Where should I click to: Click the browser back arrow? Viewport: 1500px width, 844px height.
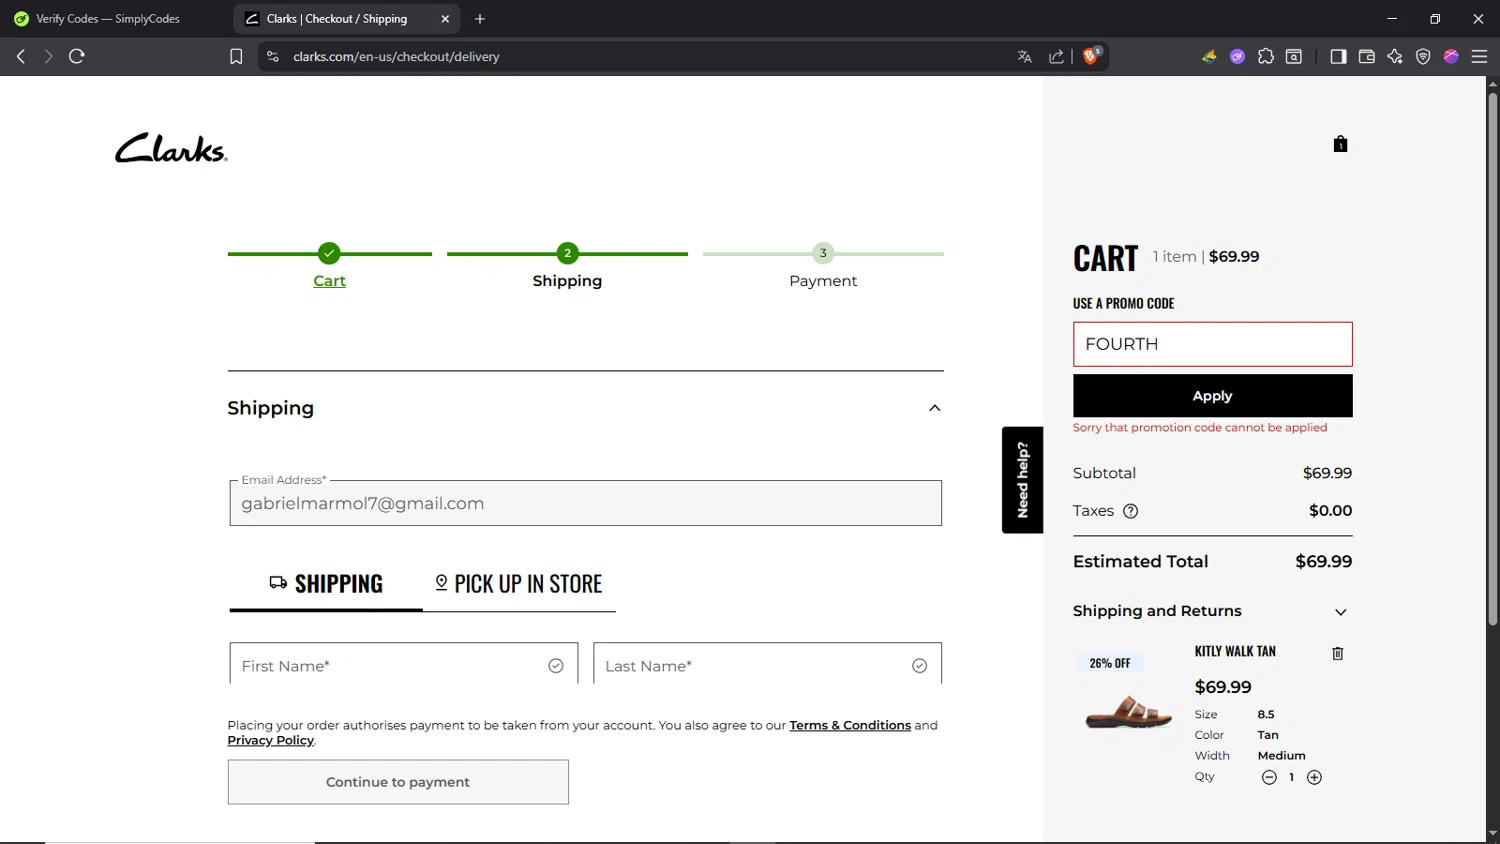pos(21,56)
